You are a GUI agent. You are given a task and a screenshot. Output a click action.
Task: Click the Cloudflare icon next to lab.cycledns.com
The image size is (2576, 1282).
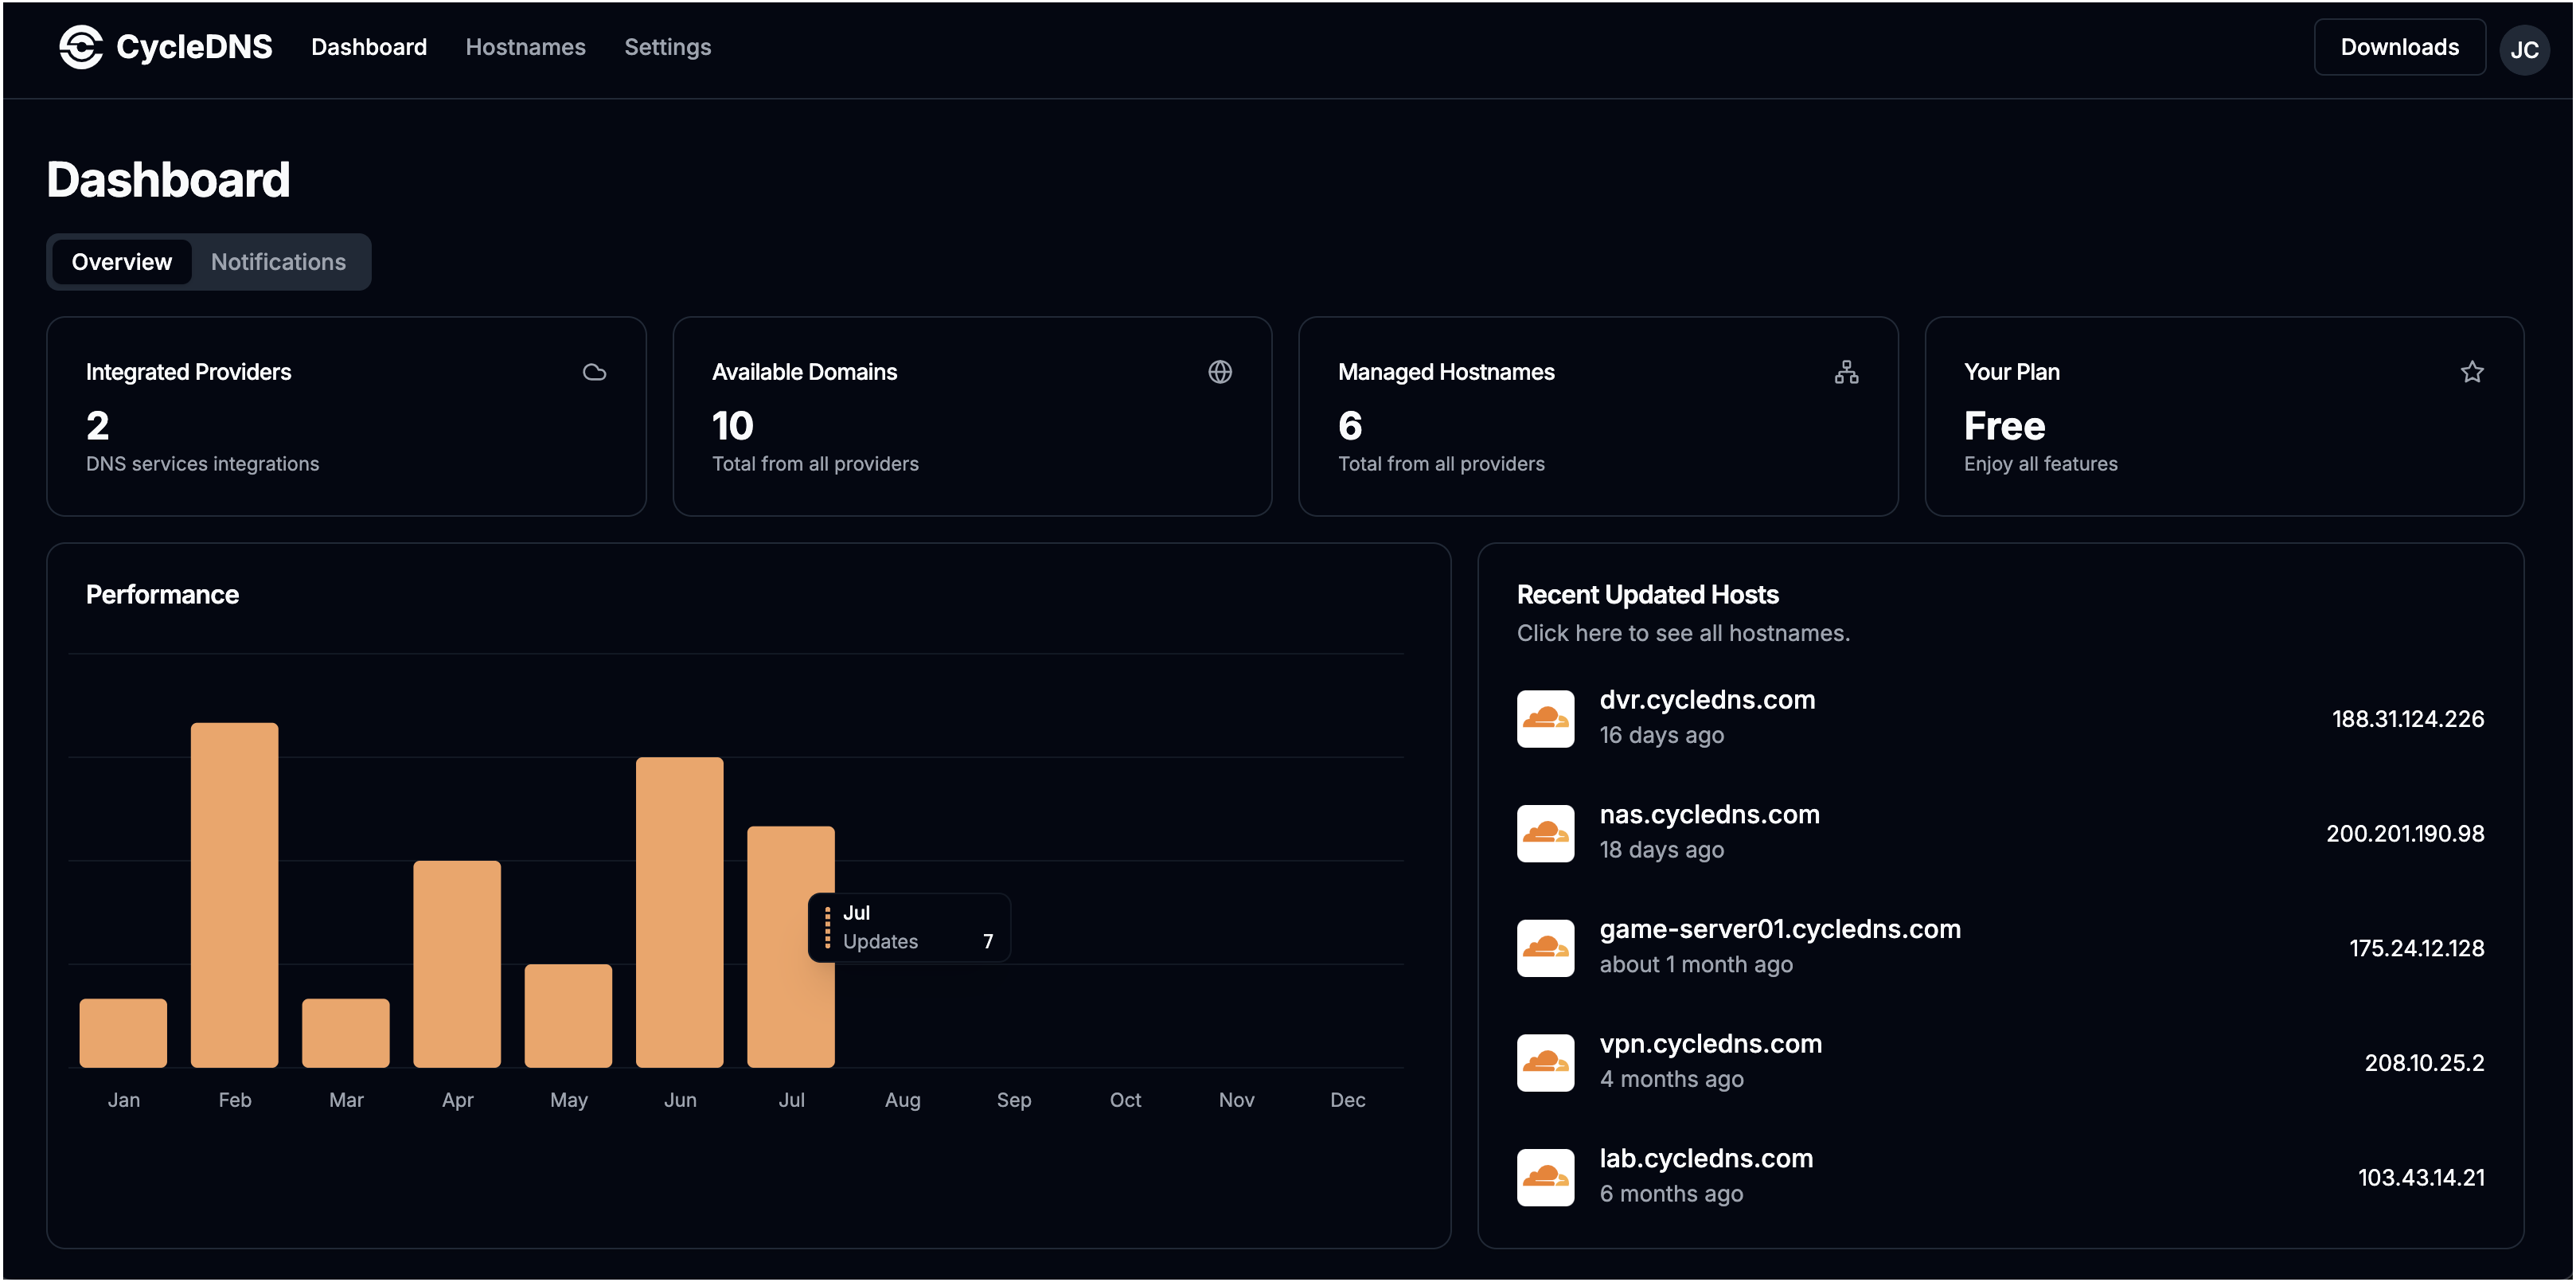point(1546,1177)
